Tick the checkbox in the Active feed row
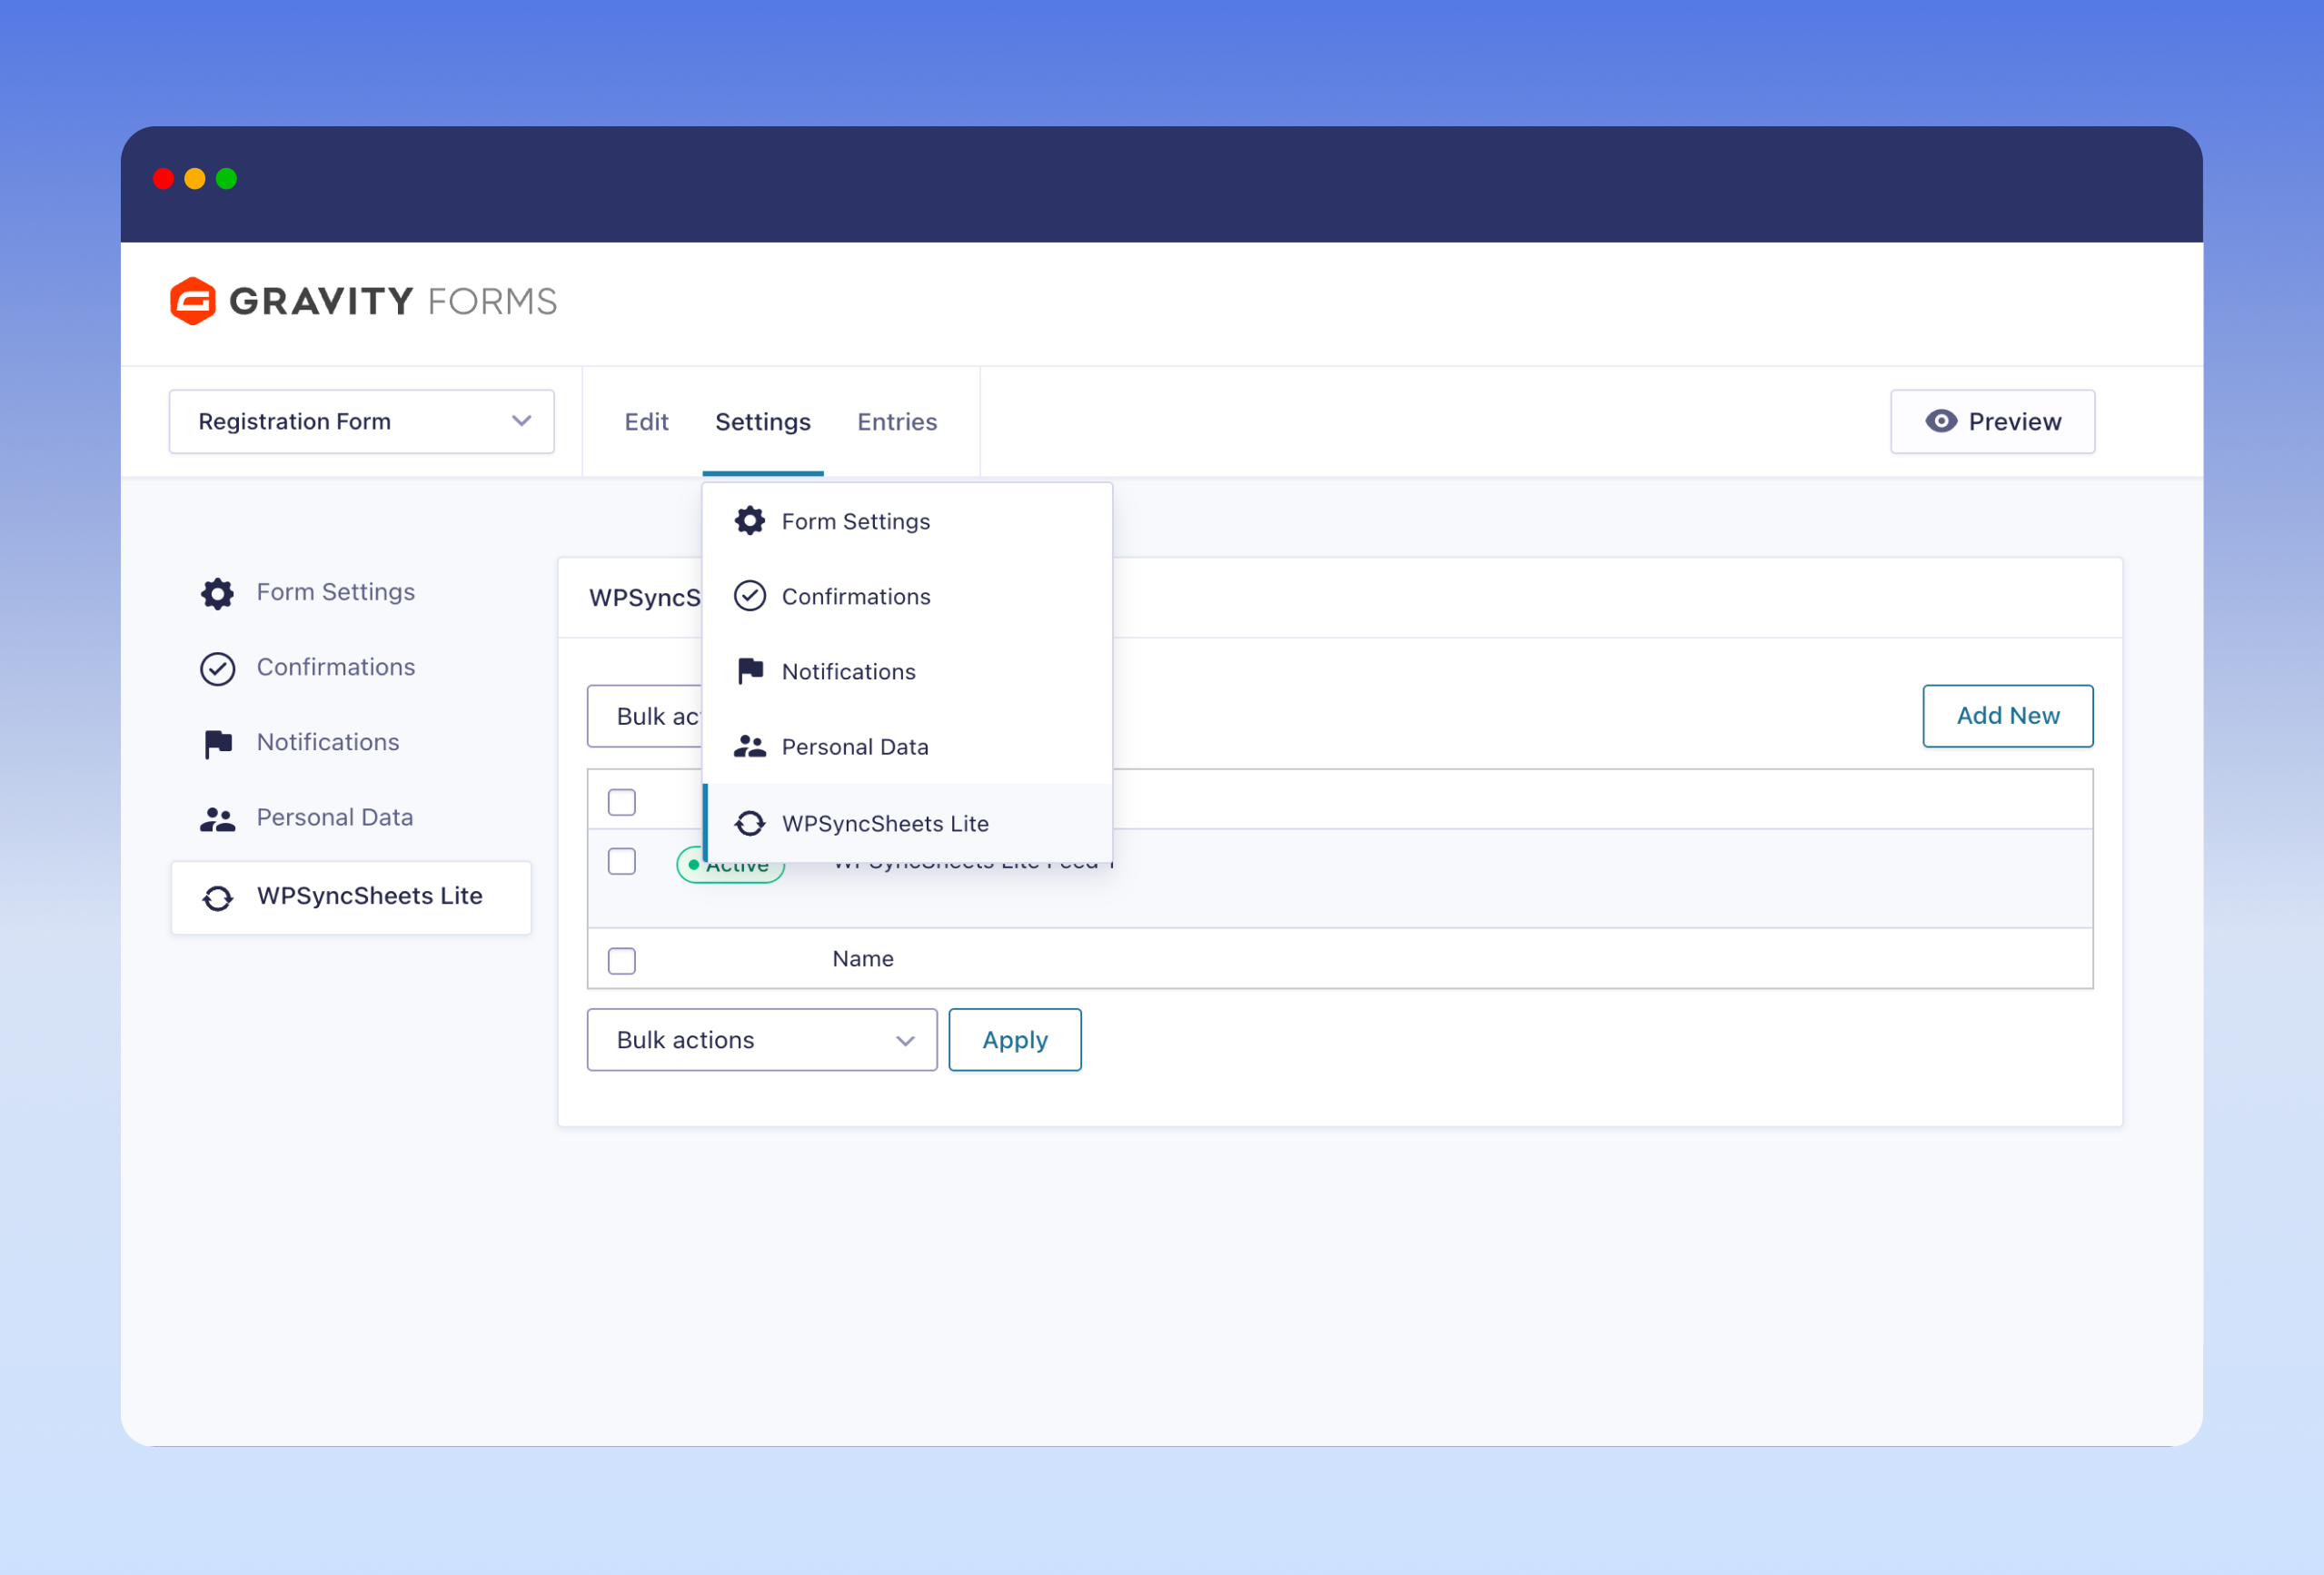Image resolution: width=2324 pixels, height=1575 pixels. tap(622, 861)
